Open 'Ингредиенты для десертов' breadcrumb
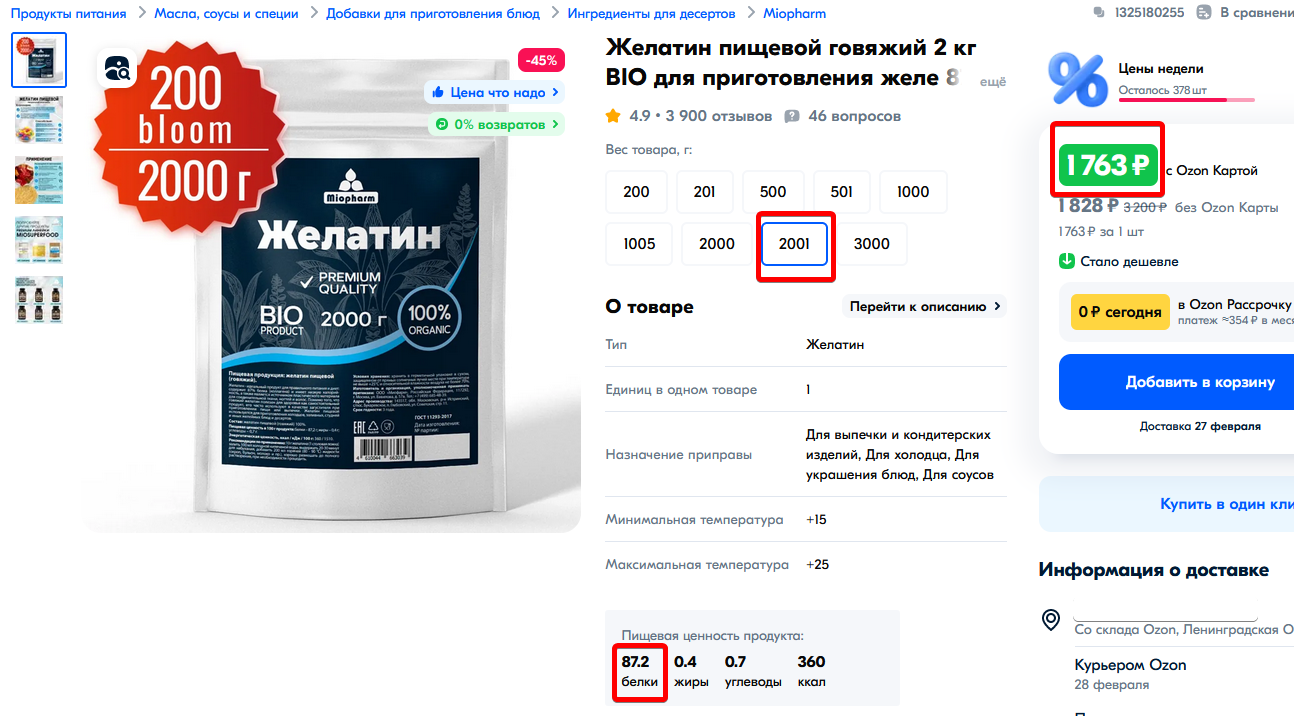This screenshot has width=1294, height=716. tap(651, 13)
